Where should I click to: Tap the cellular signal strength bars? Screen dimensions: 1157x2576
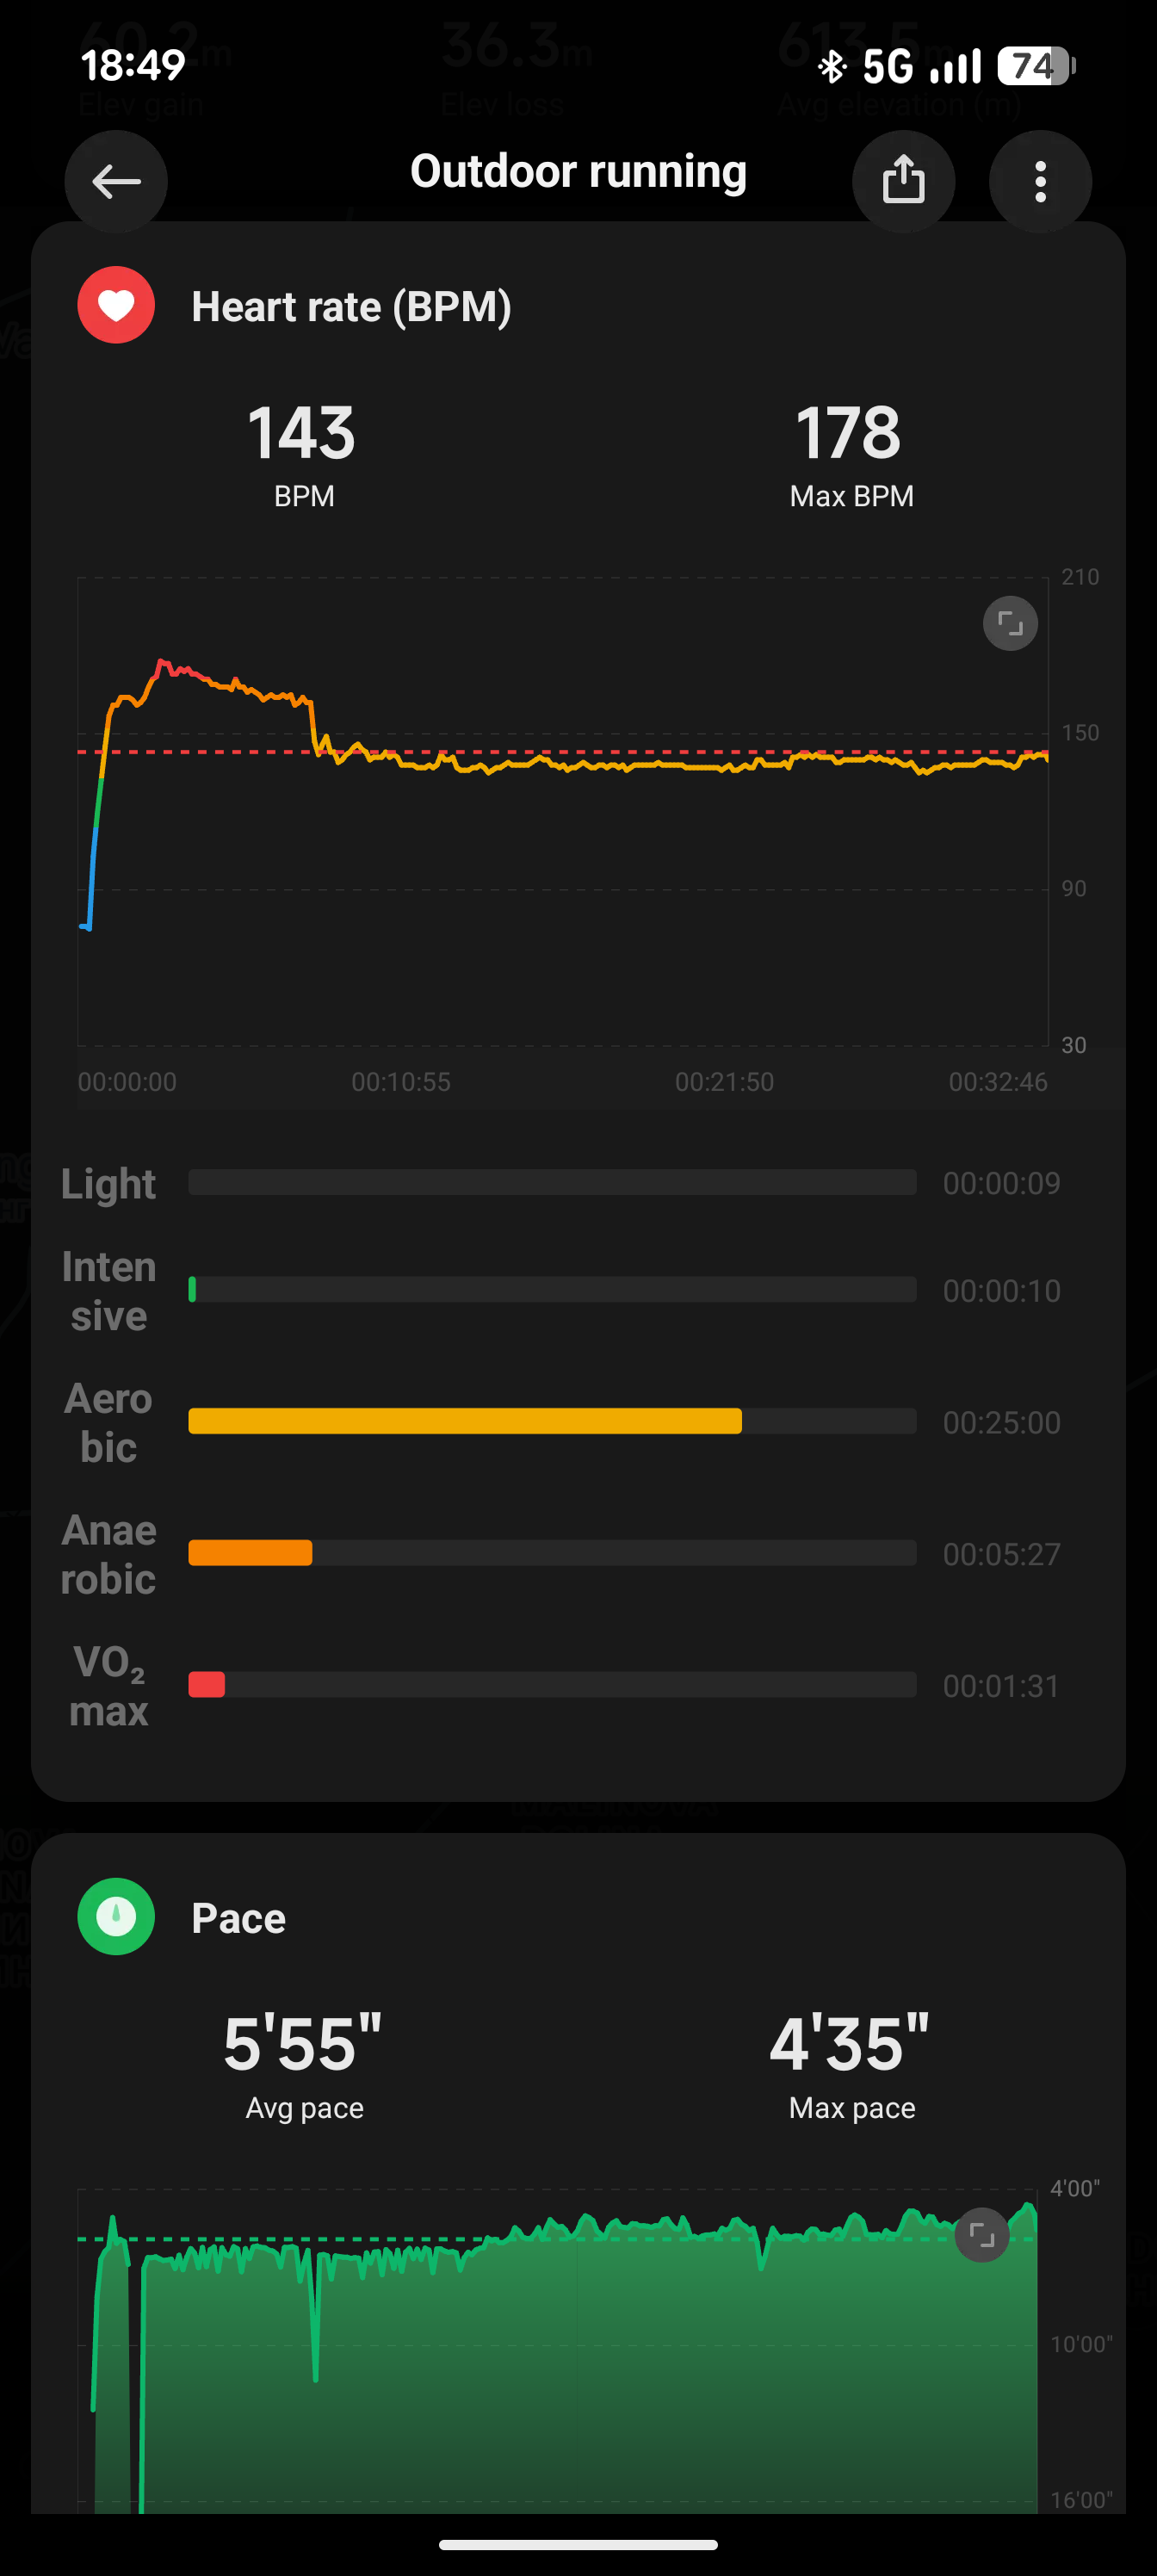point(955,67)
